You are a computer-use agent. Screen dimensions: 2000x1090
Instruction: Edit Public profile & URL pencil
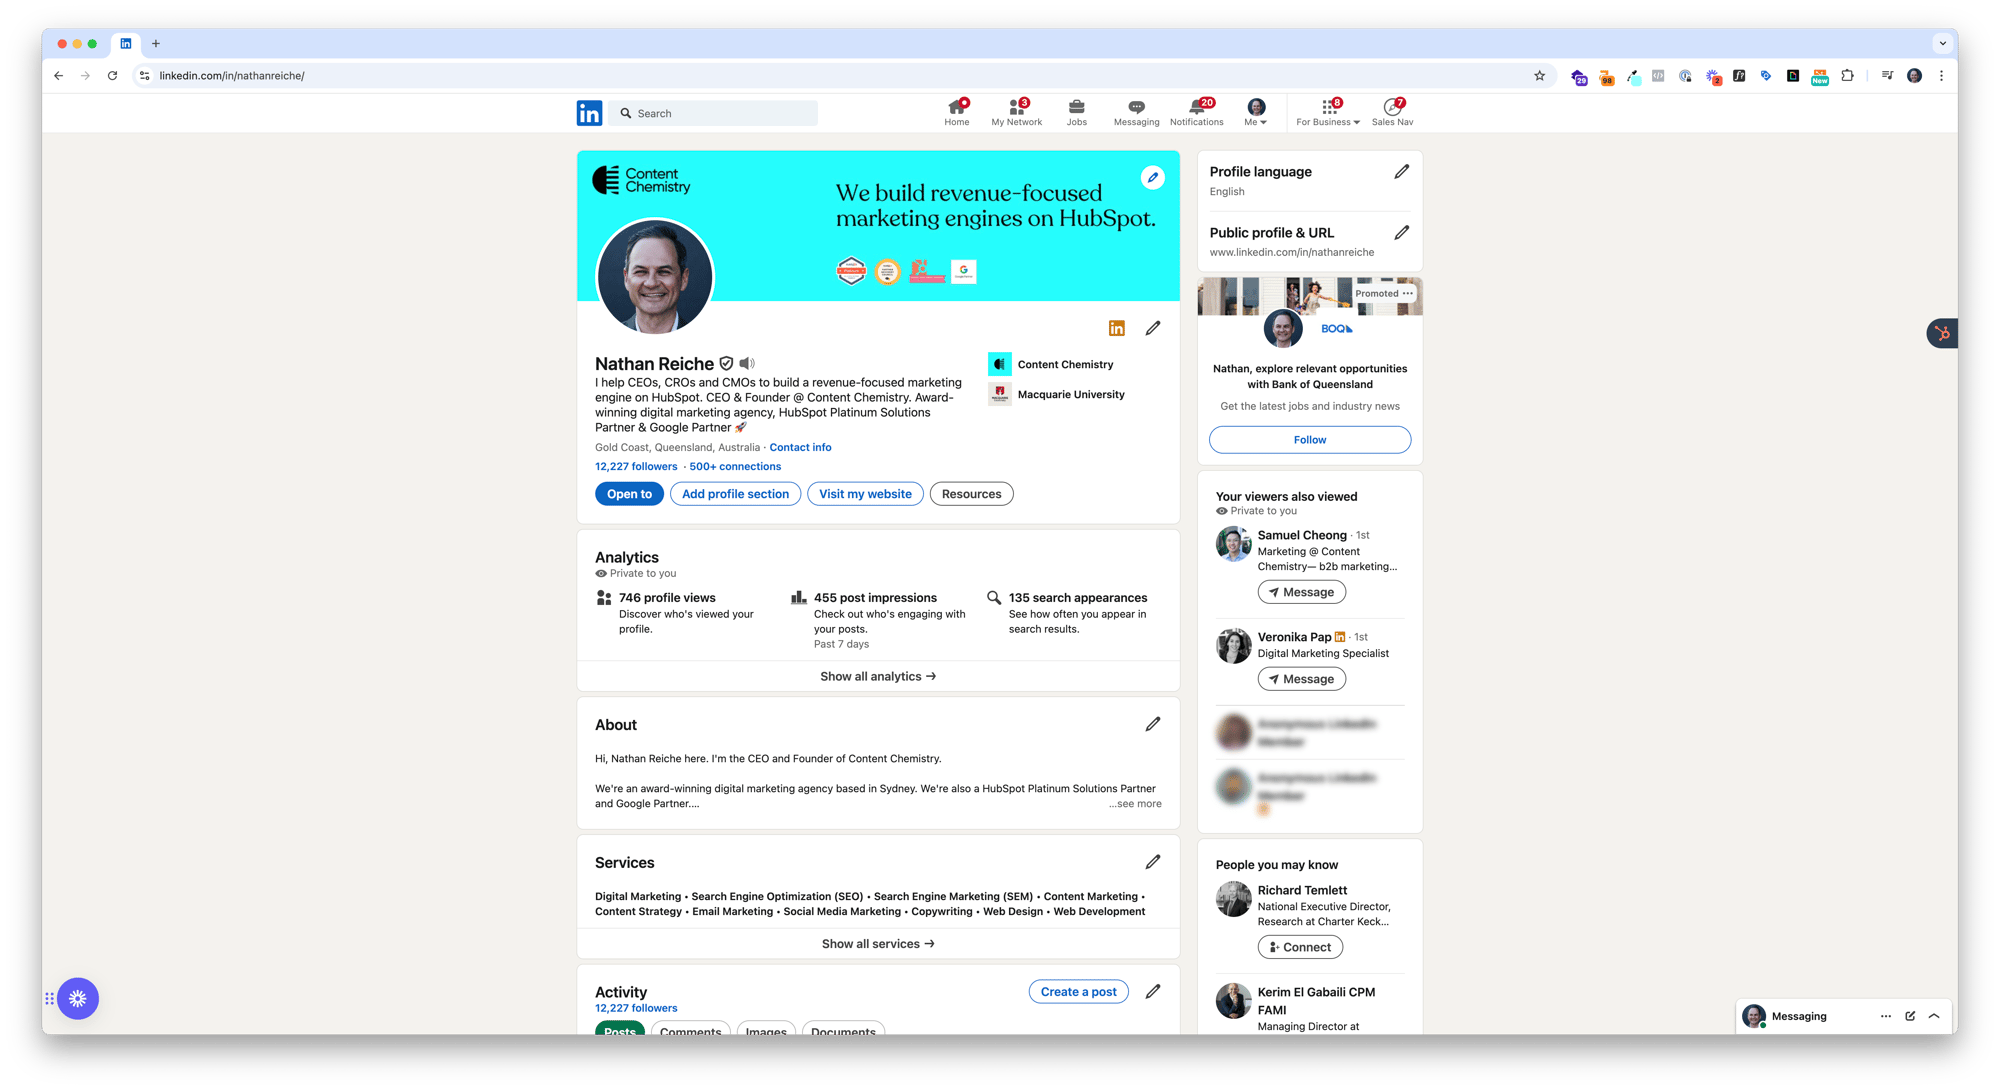pyautogui.click(x=1401, y=233)
